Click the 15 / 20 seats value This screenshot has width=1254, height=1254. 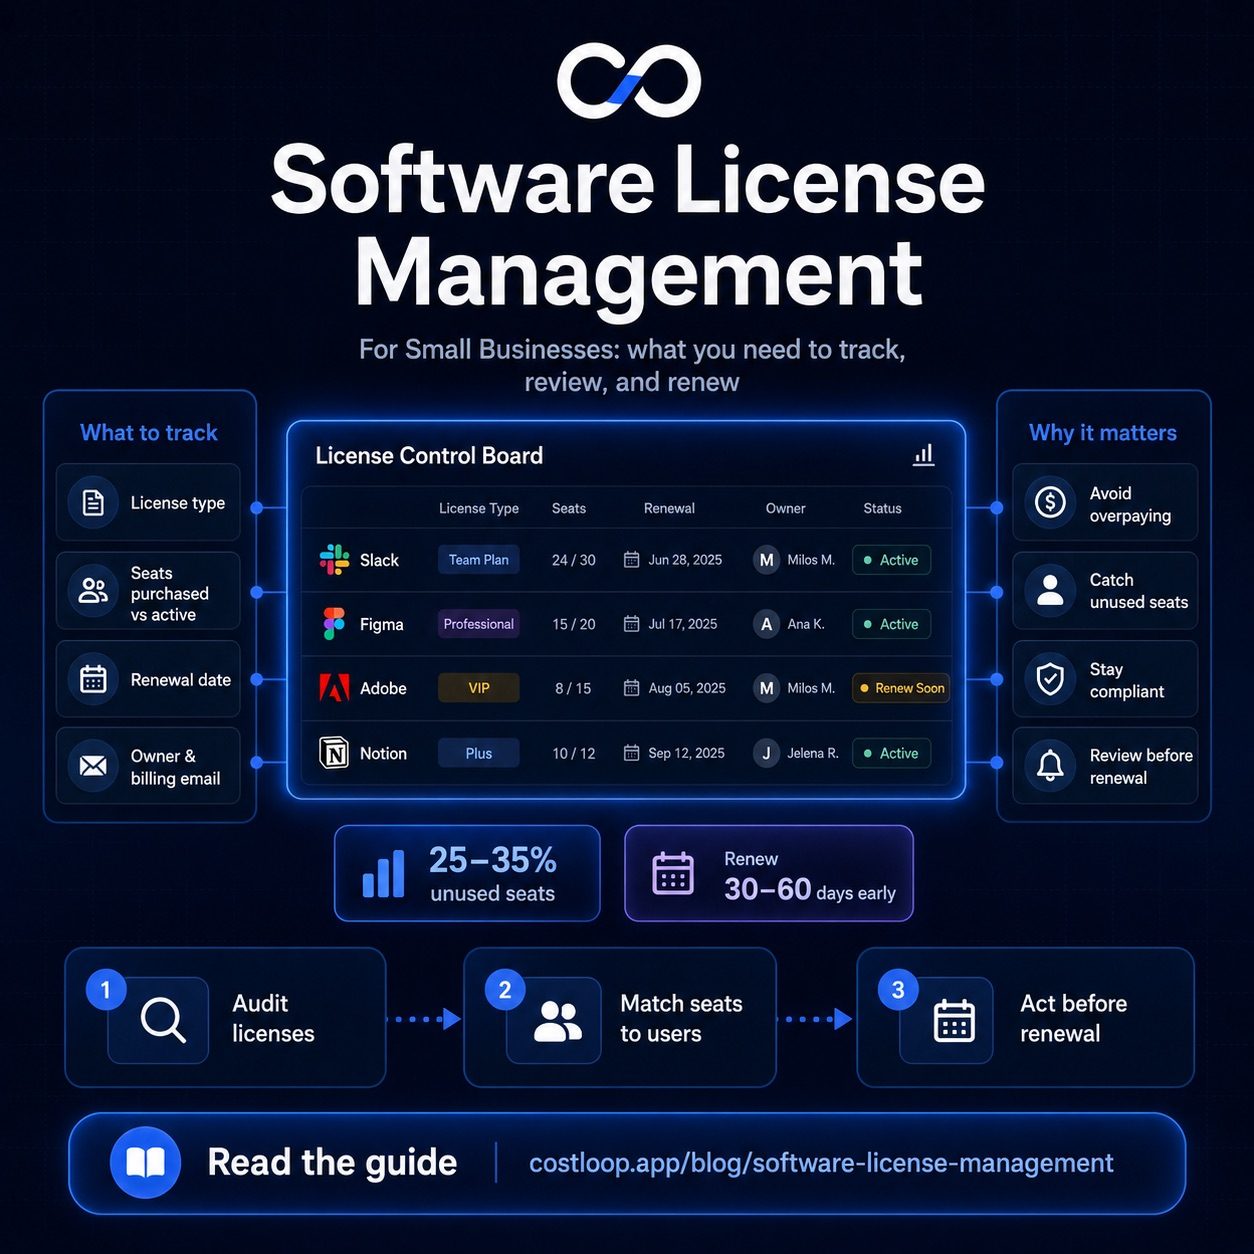click(x=573, y=624)
